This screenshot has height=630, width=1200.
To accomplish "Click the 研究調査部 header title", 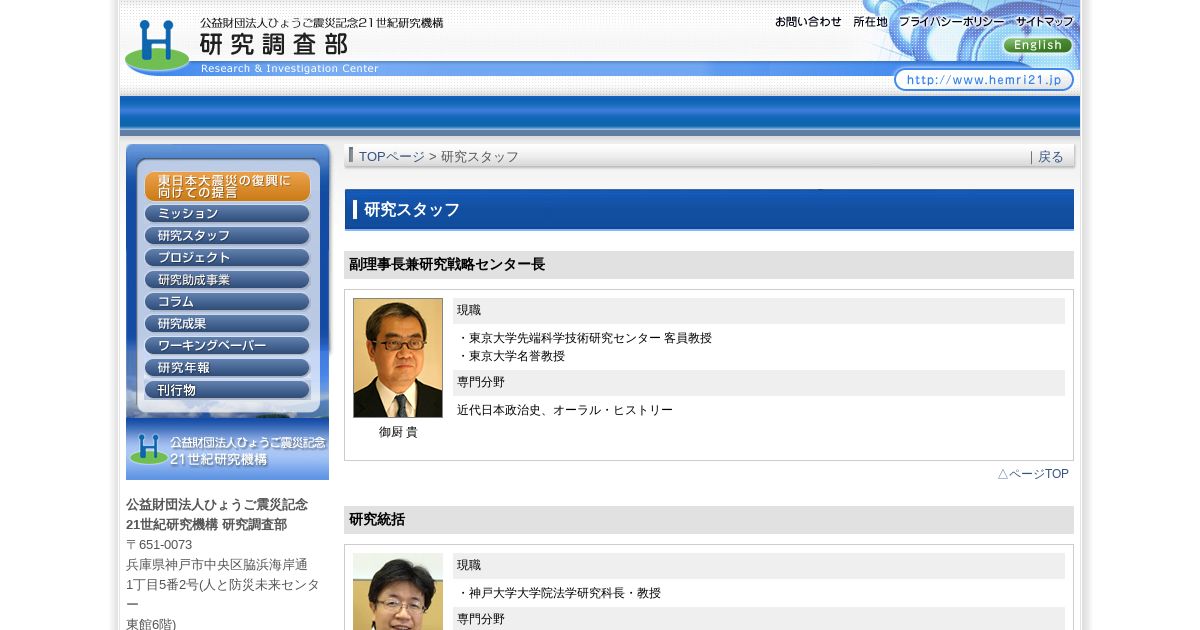I will pos(274,44).
